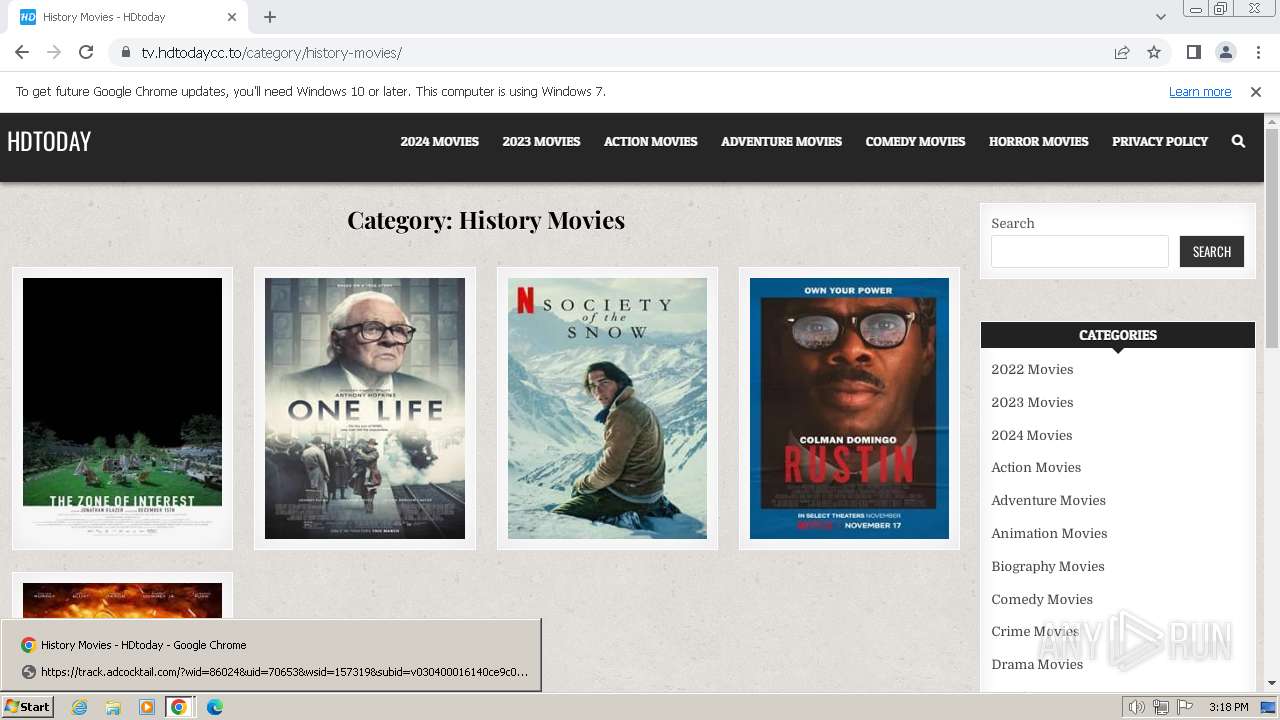Click the share page icon
This screenshot has height=720, width=1280.
[x=1122, y=52]
